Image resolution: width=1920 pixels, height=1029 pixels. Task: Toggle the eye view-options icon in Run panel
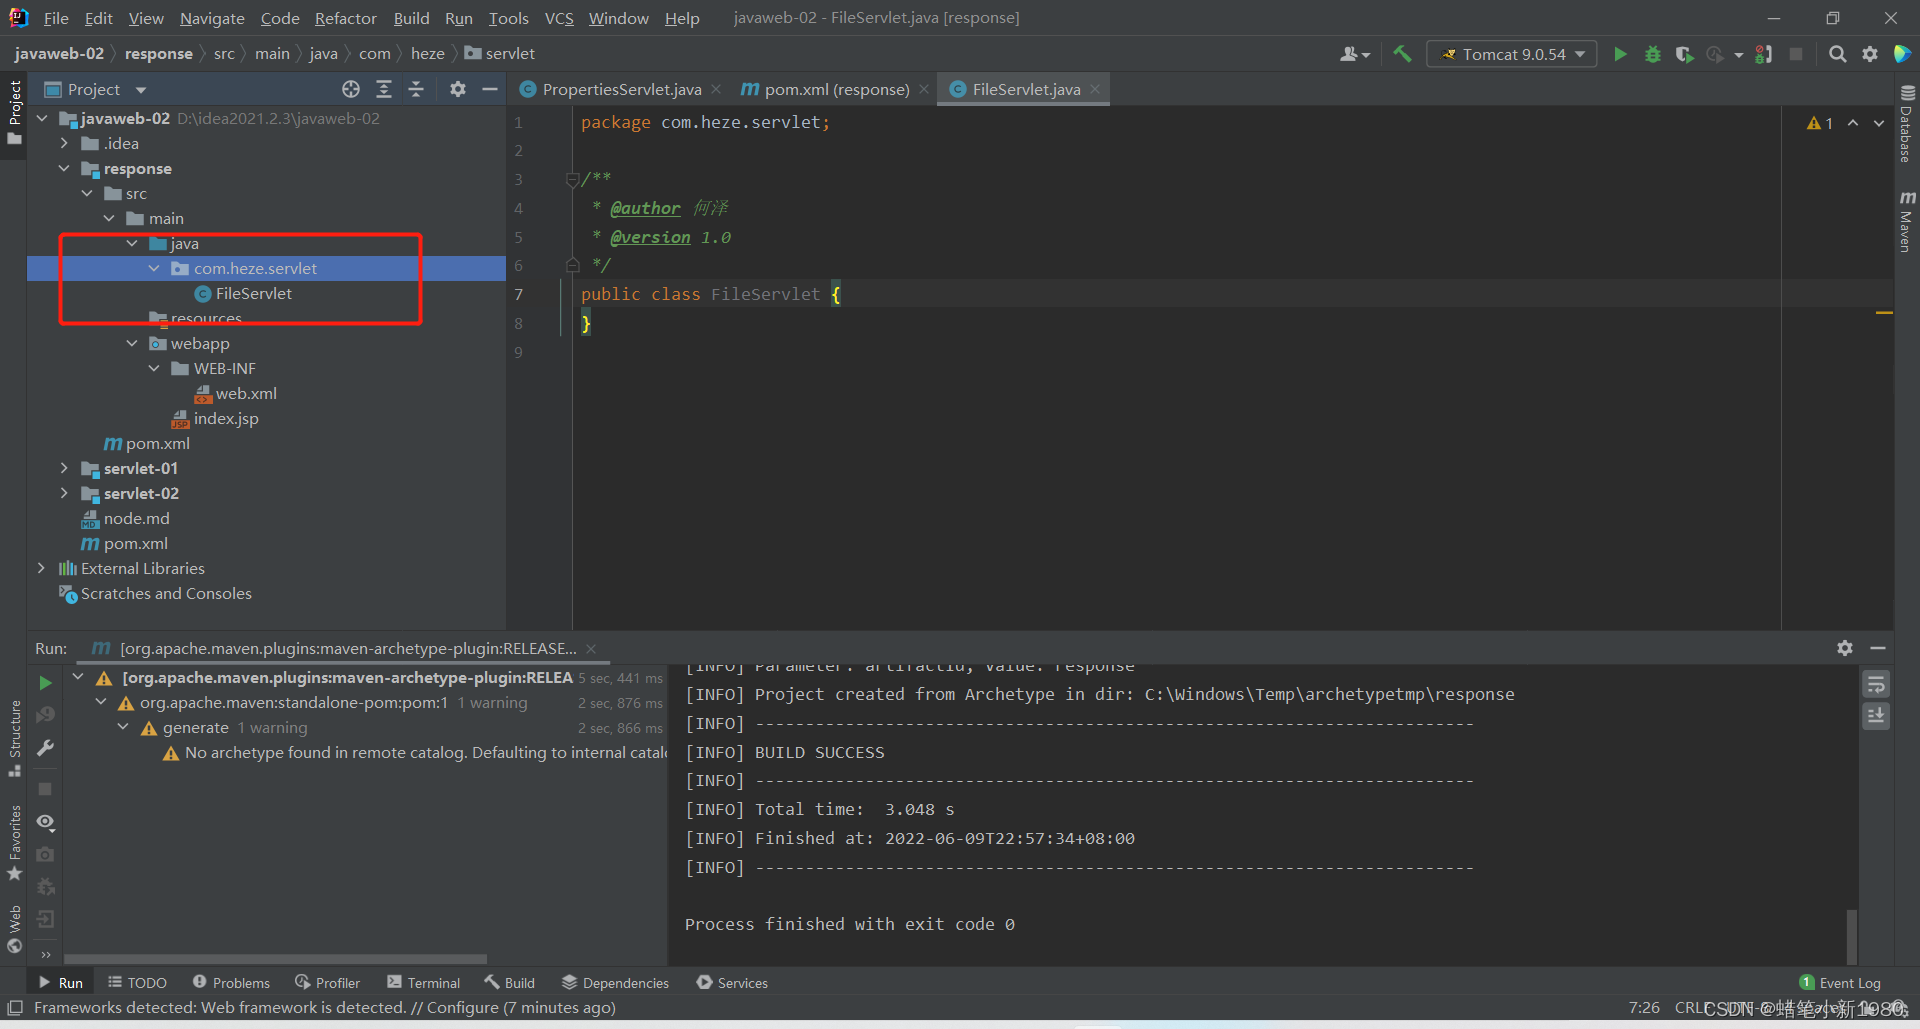coord(45,822)
